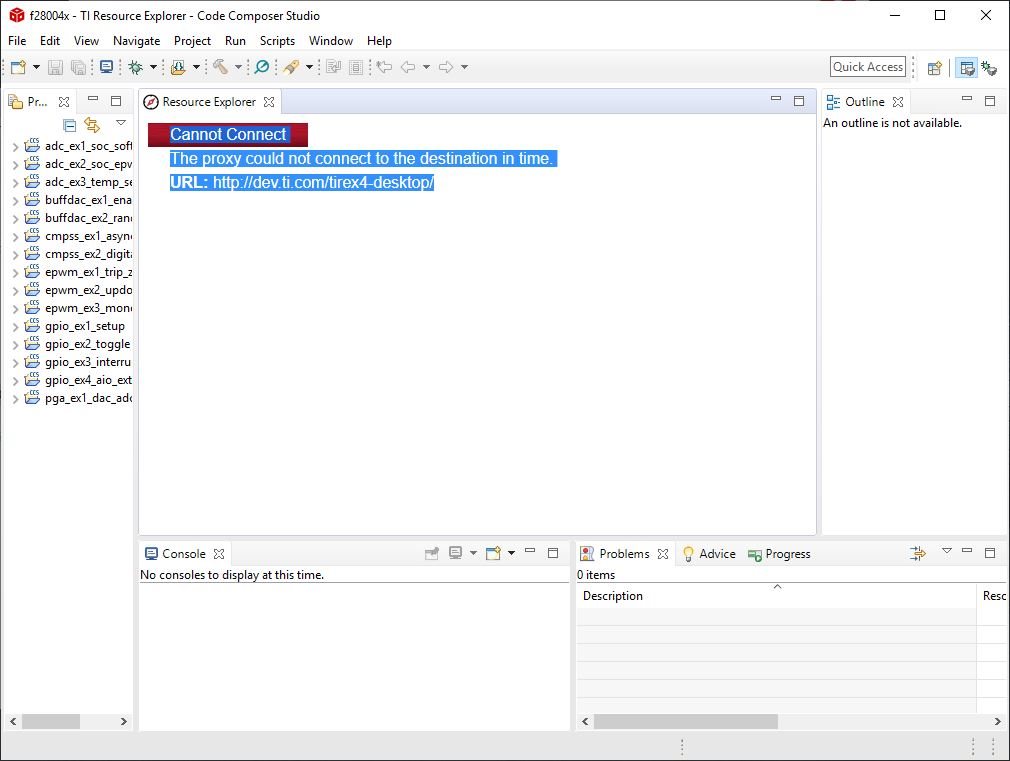The width and height of the screenshot is (1010, 761).
Task: Open the Back history dropdown arrow
Action: point(426,67)
